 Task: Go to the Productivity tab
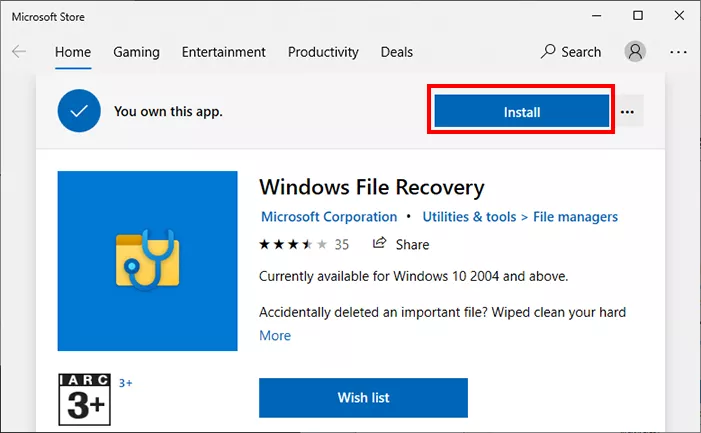click(x=323, y=52)
